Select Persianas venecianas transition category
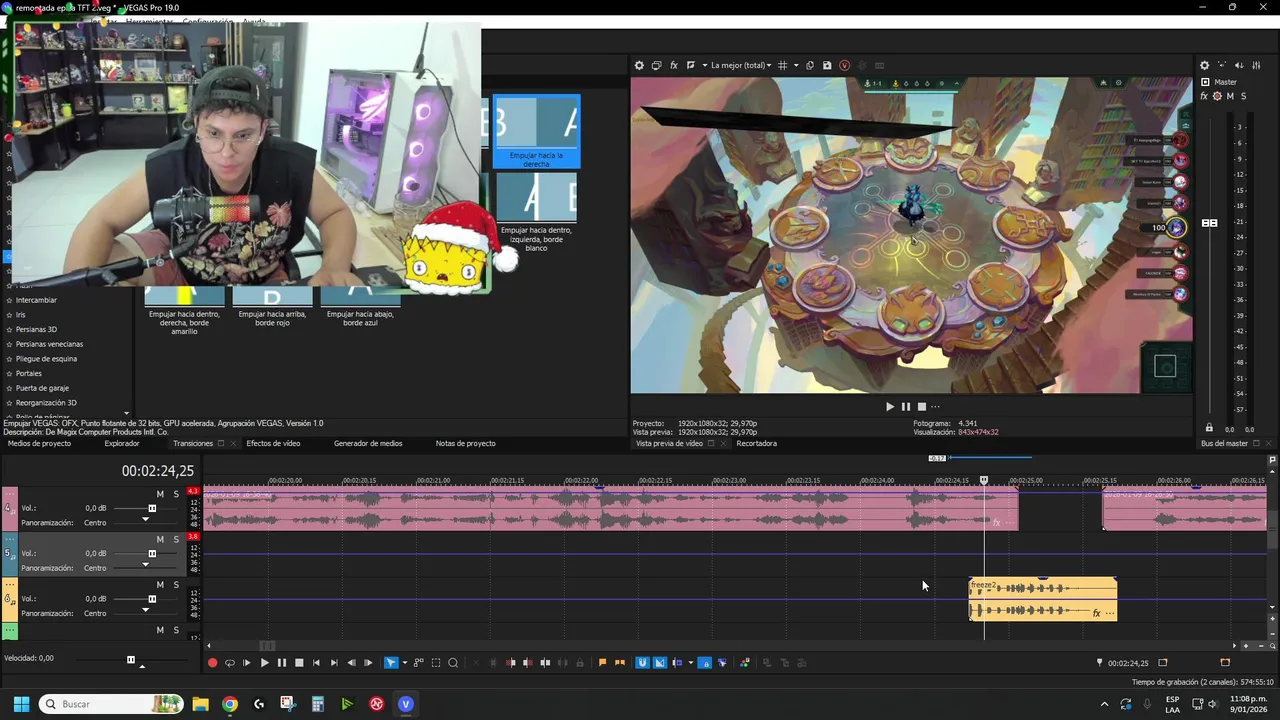The image size is (1280, 720). 49,344
